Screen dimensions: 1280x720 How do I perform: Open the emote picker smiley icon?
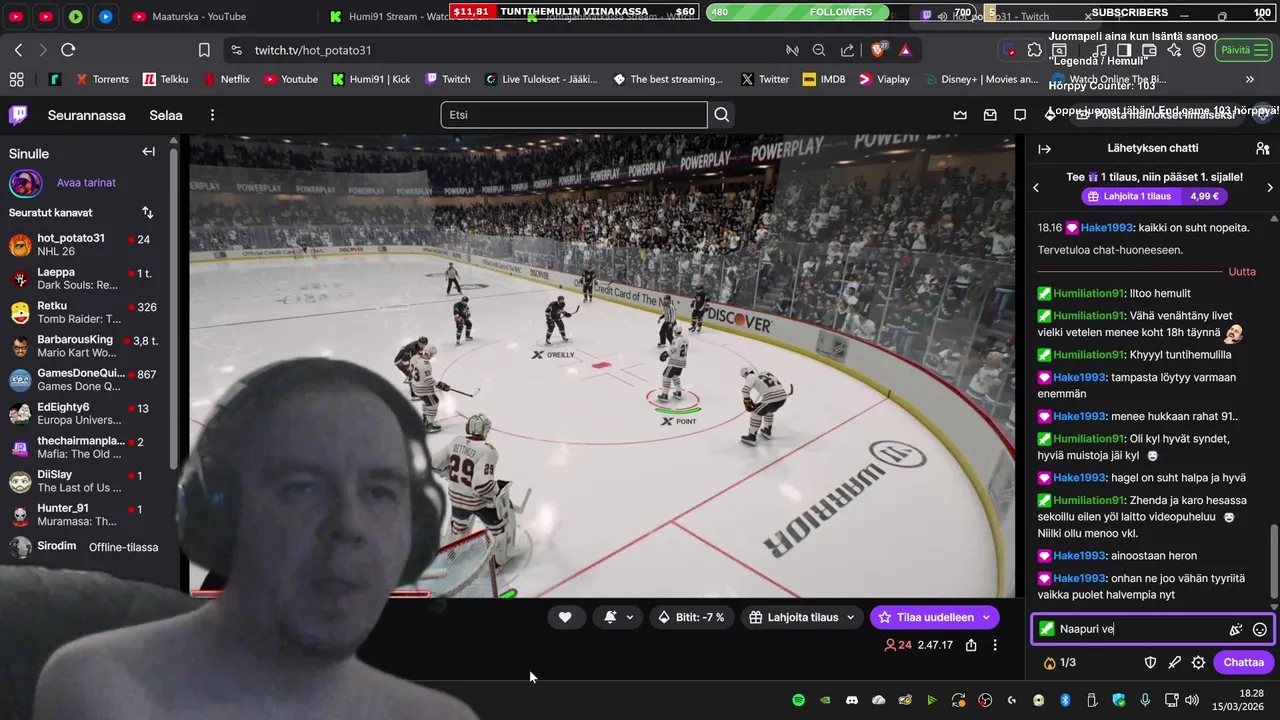[x=1260, y=630]
